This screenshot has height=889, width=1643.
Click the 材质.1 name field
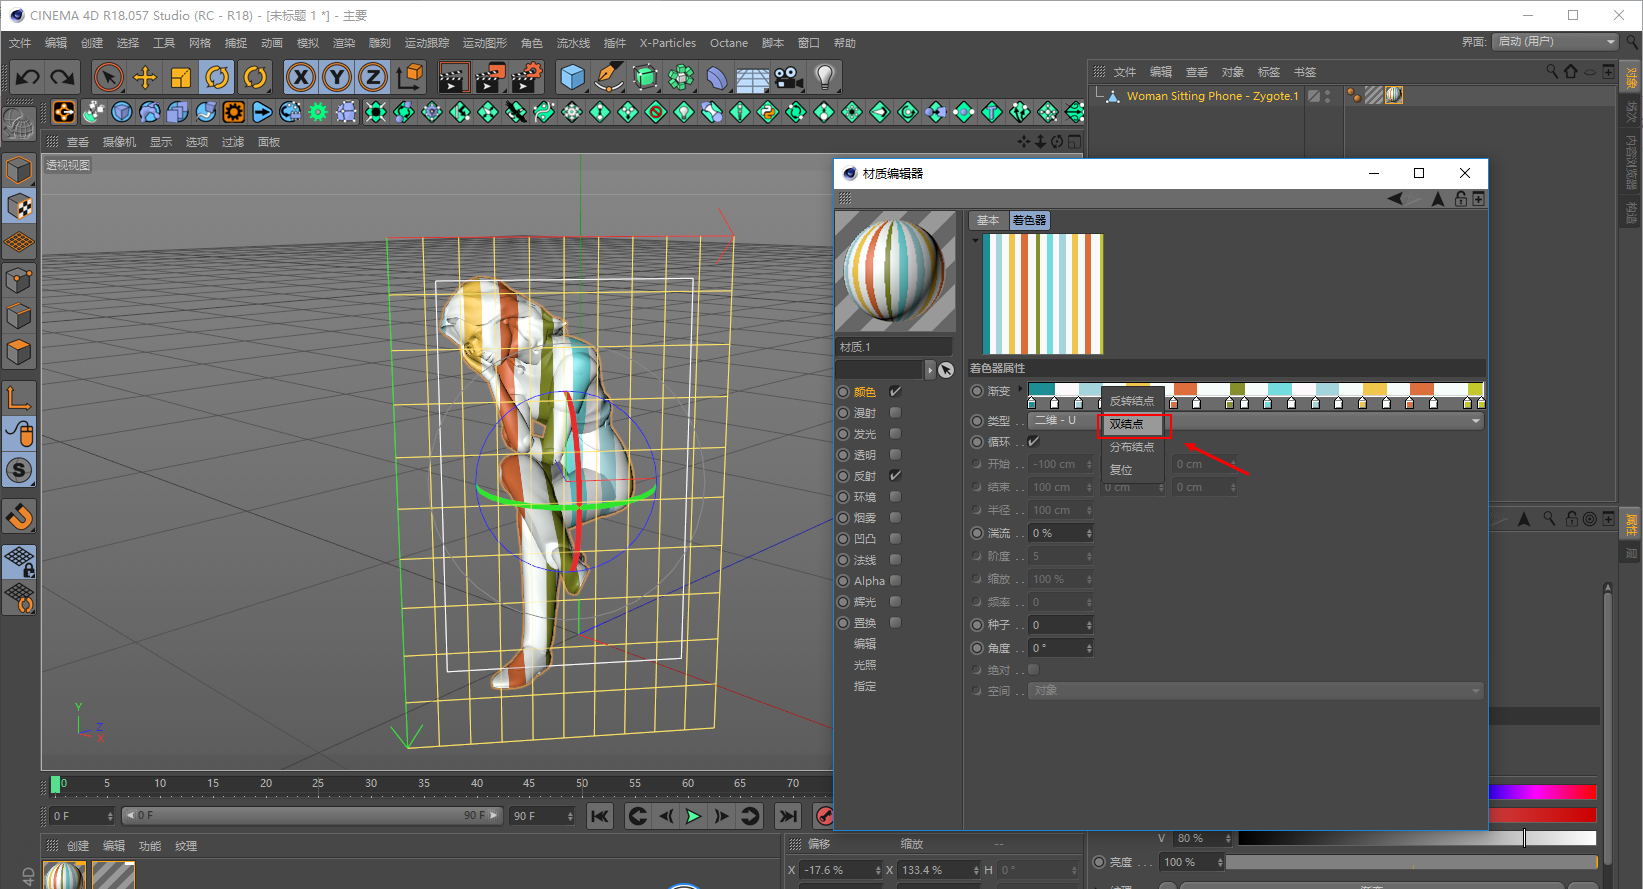click(894, 347)
